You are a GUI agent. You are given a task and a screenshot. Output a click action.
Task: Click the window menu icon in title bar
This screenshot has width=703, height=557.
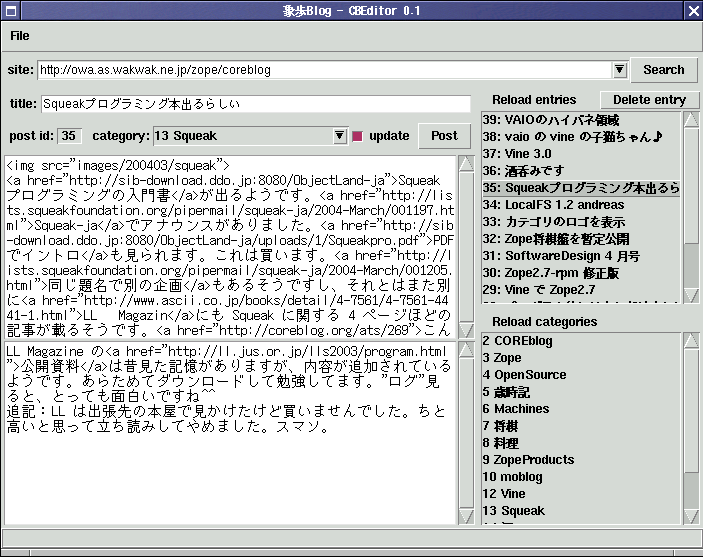coord(11,11)
